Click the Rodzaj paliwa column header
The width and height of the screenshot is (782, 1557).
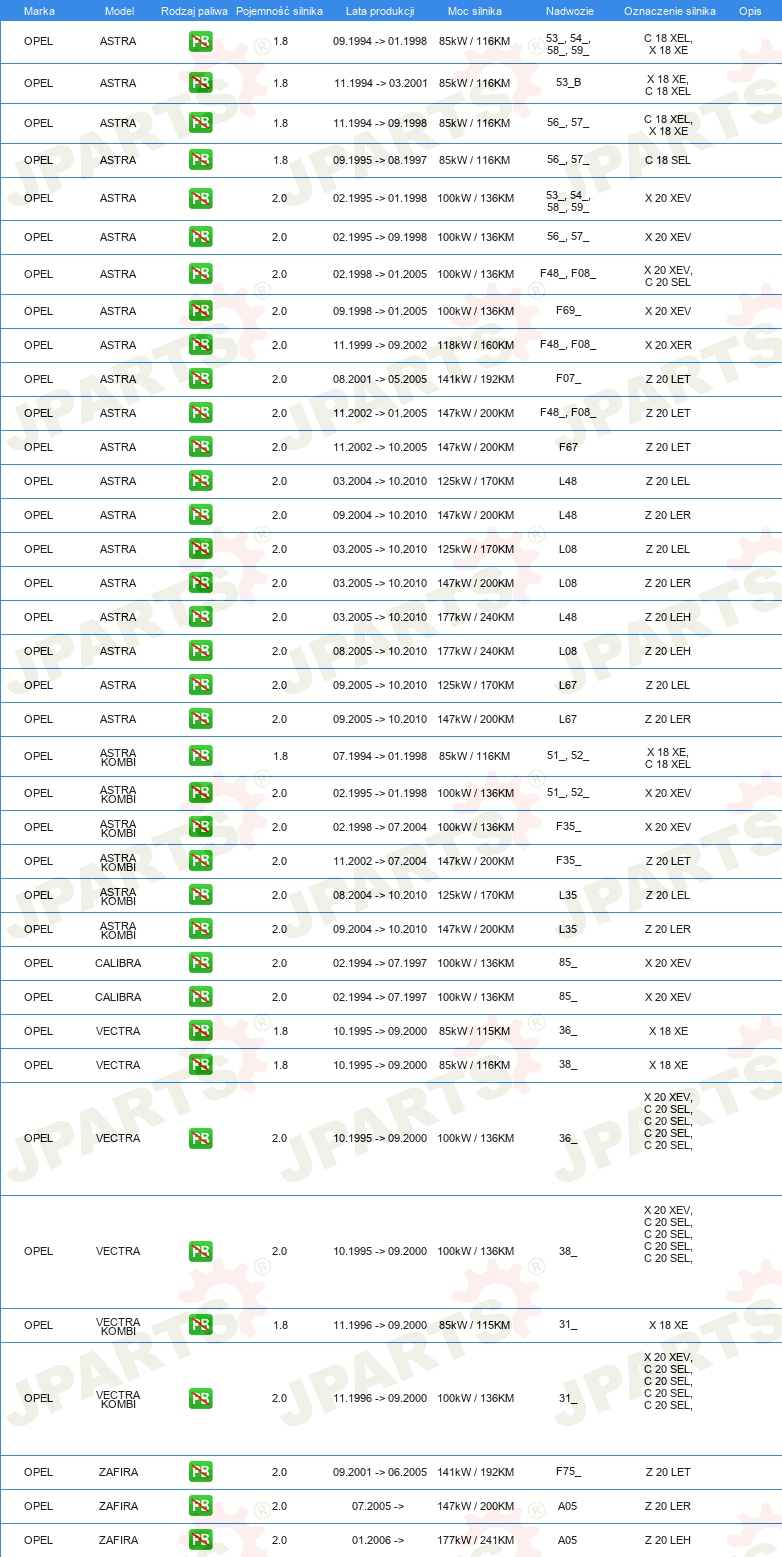point(194,11)
